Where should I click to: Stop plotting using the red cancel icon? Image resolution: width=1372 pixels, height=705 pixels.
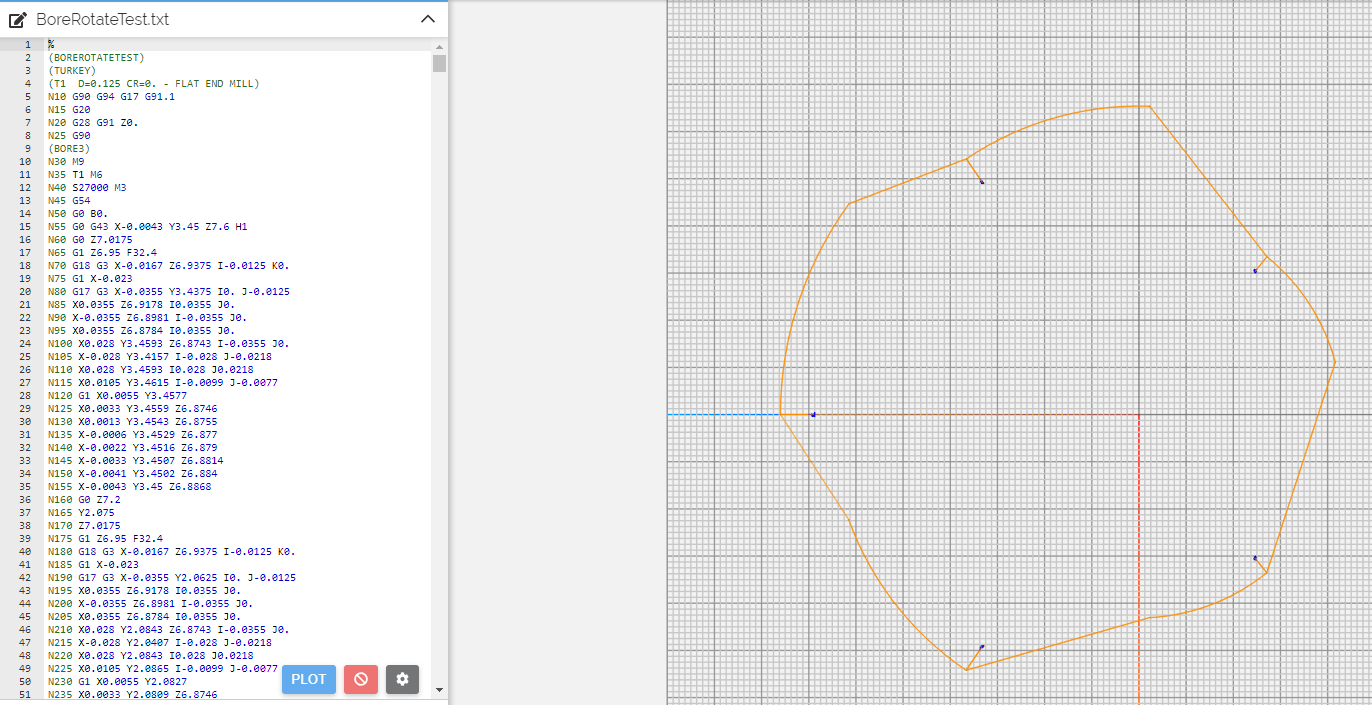(x=360, y=679)
